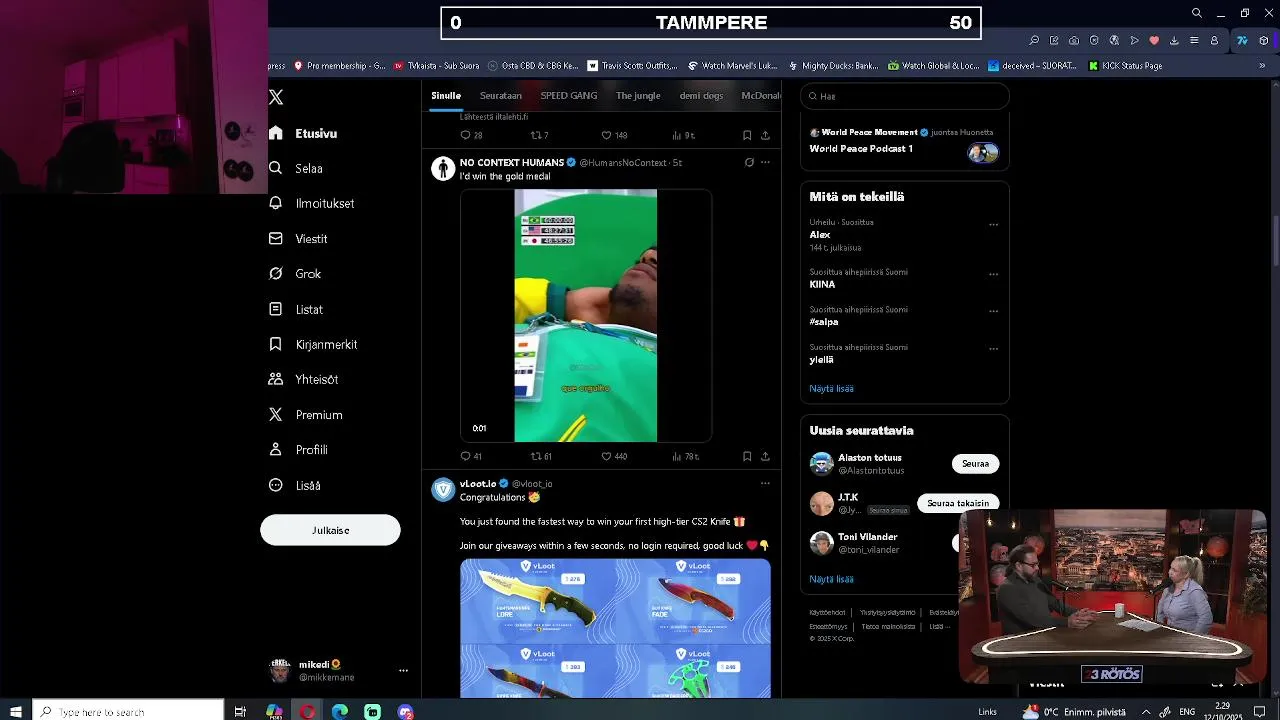Click the X logo in sidebar
Viewport: 1280px width, 720px height.
point(276,97)
